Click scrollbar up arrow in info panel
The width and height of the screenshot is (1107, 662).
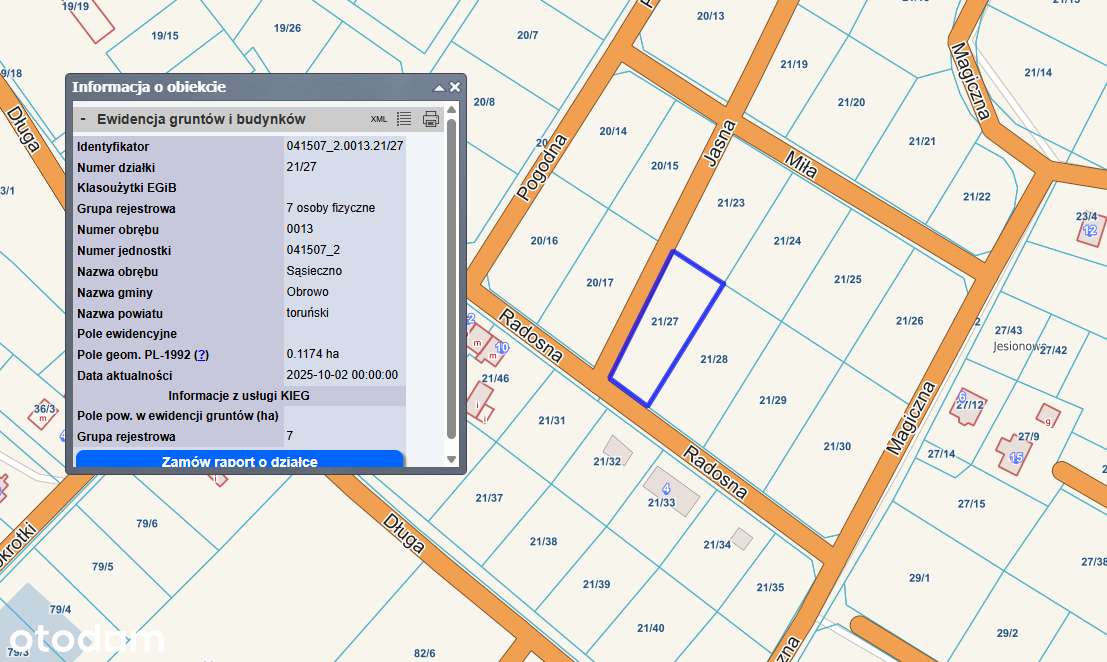coord(452,109)
